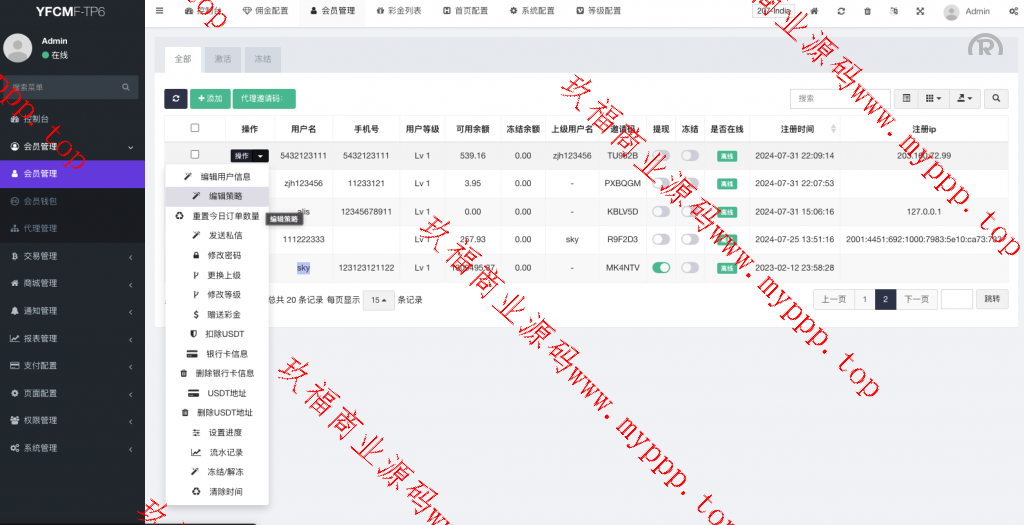The image size is (1024, 525).
Task: Switch to the 冻结 tab
Action: click(262, 59)
